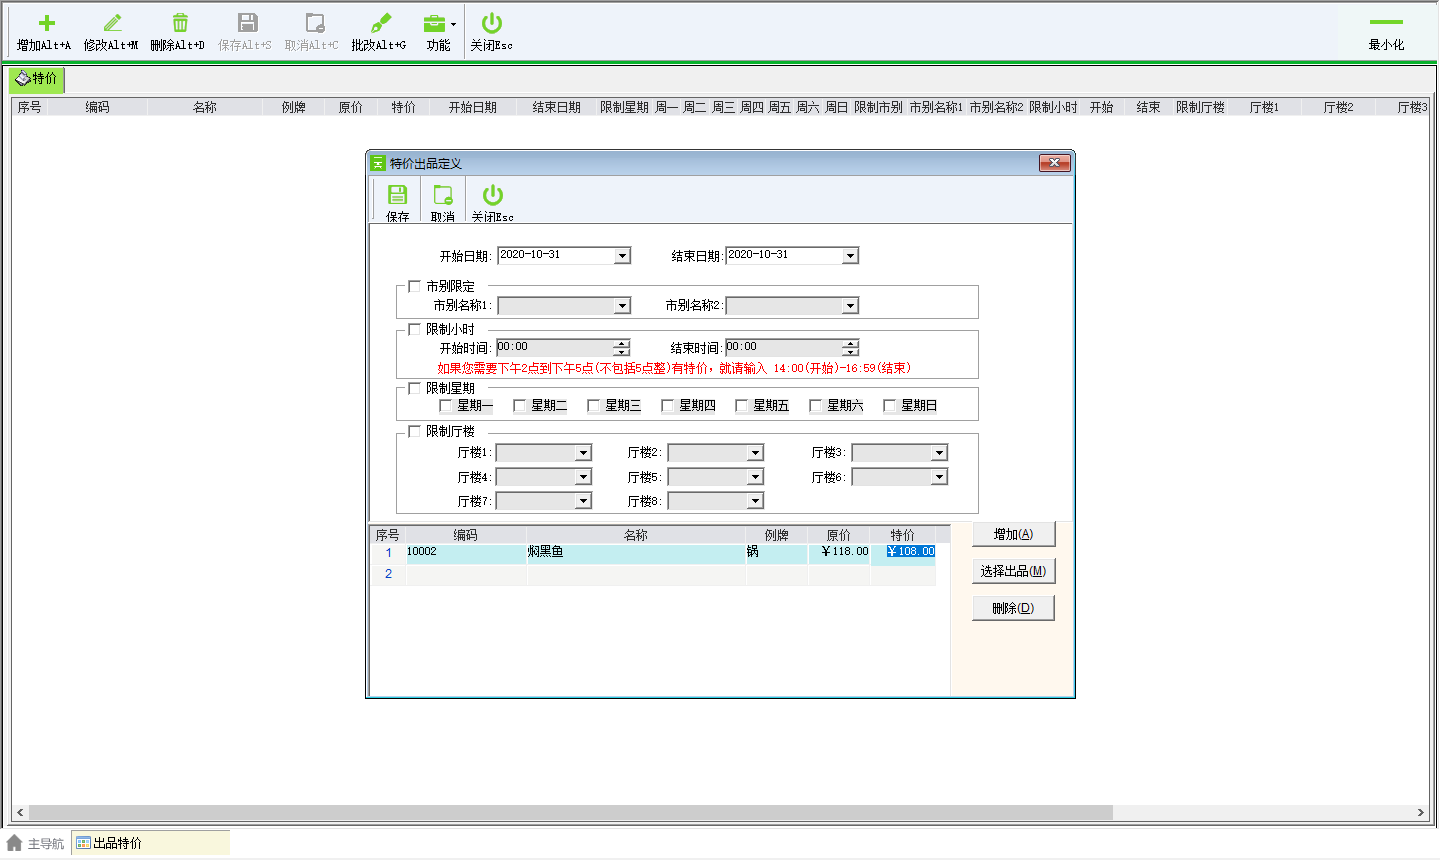Check the 星期六 checkbox
This screenshot has height=860, width=1440.
click(x=816, y=405)
